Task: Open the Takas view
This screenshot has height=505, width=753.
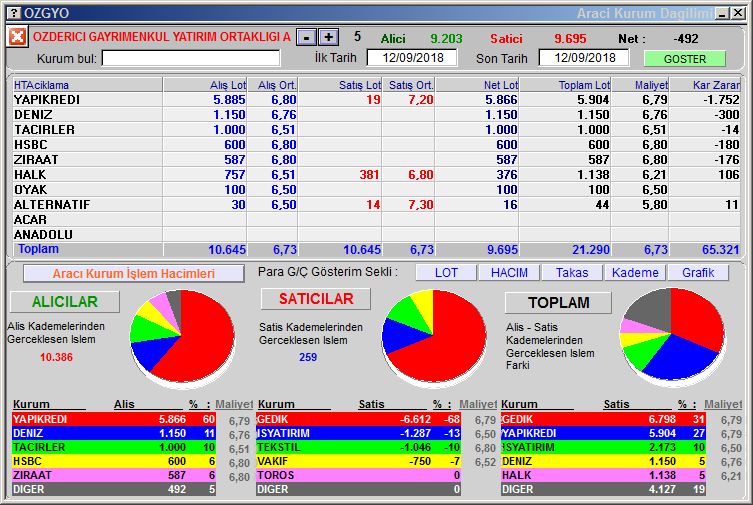Action: click(572, 273)
